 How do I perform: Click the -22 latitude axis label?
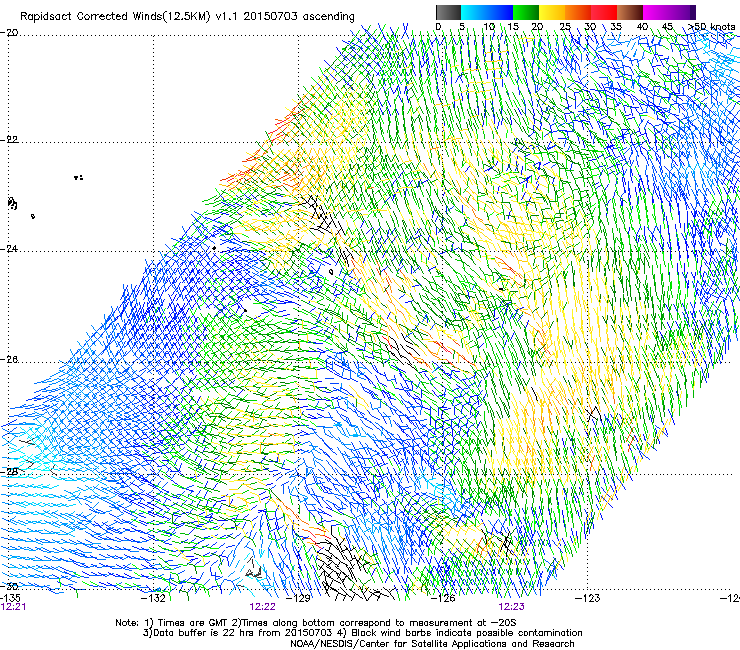(9, 140)
